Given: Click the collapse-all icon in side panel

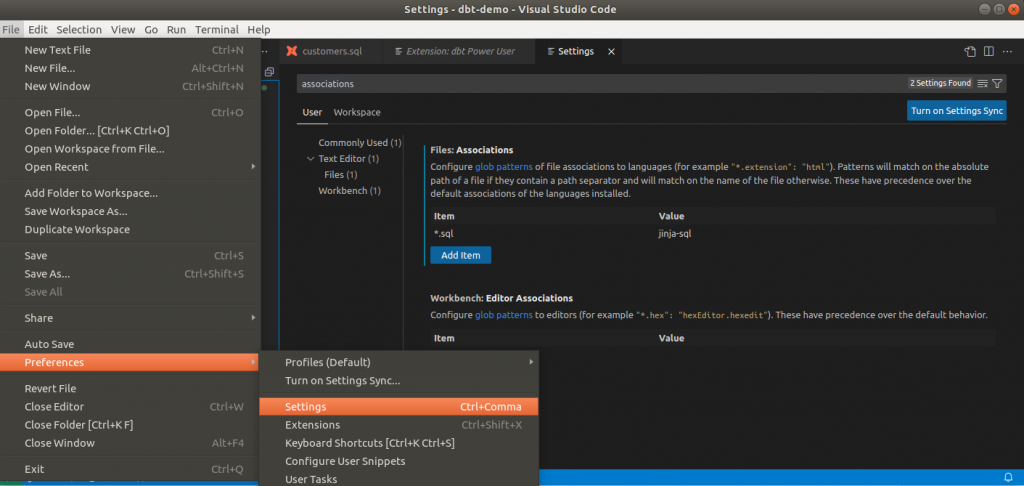Looking at the screenshot, I should (x=269, y=72).
